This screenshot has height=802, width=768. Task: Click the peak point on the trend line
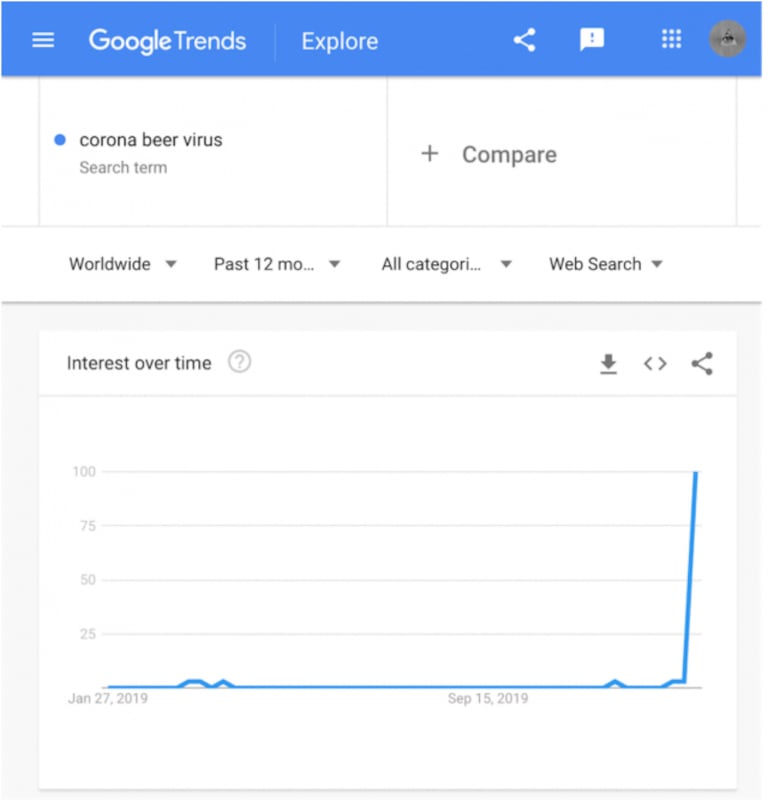(695, 472)
